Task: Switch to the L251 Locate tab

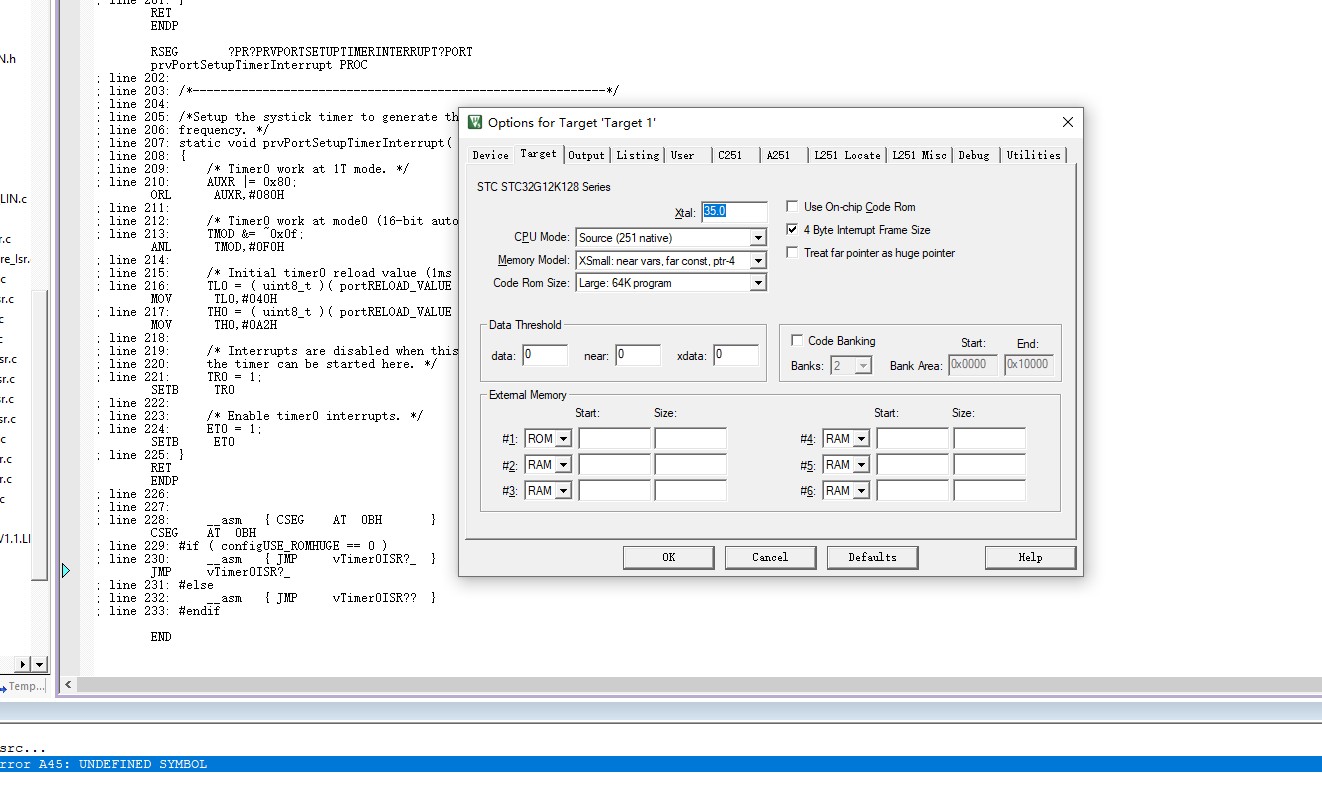Action: (847, 155)
